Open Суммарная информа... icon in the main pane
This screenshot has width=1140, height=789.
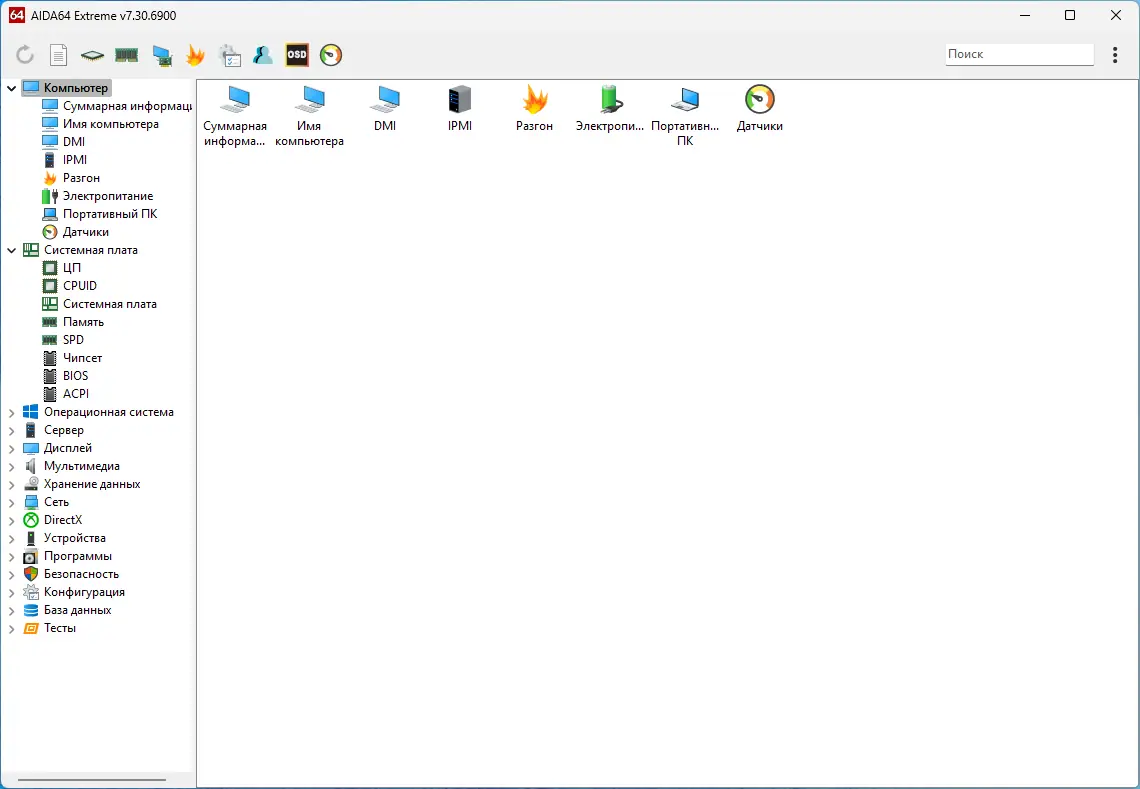click(235, 116)
